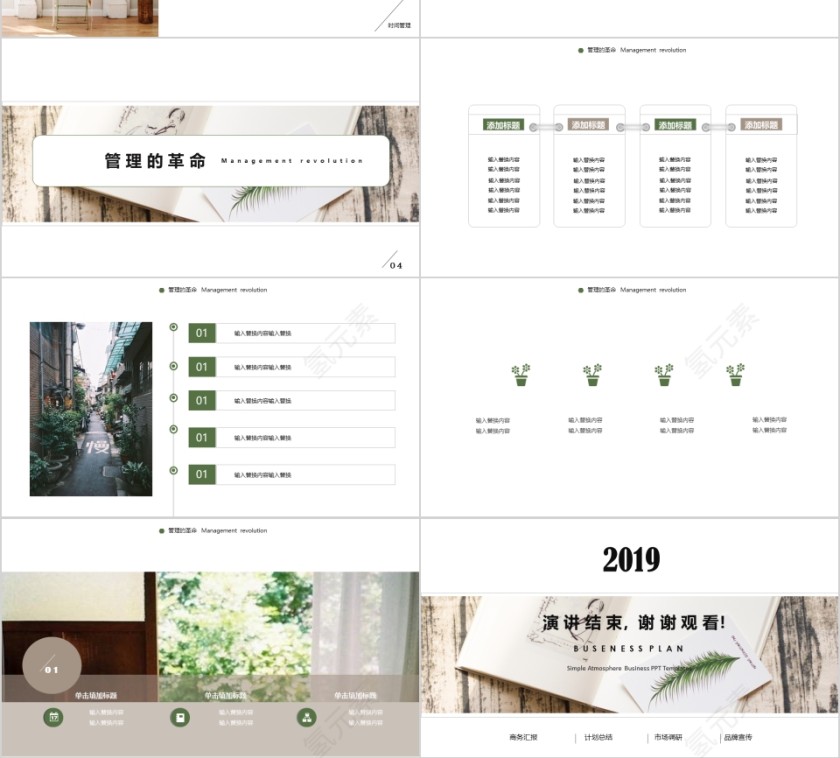Click the bottom timeline bullet beside the fifth 01
Image resolution: width=840 pixels, height=758 pixels.
tap(174, 470)
